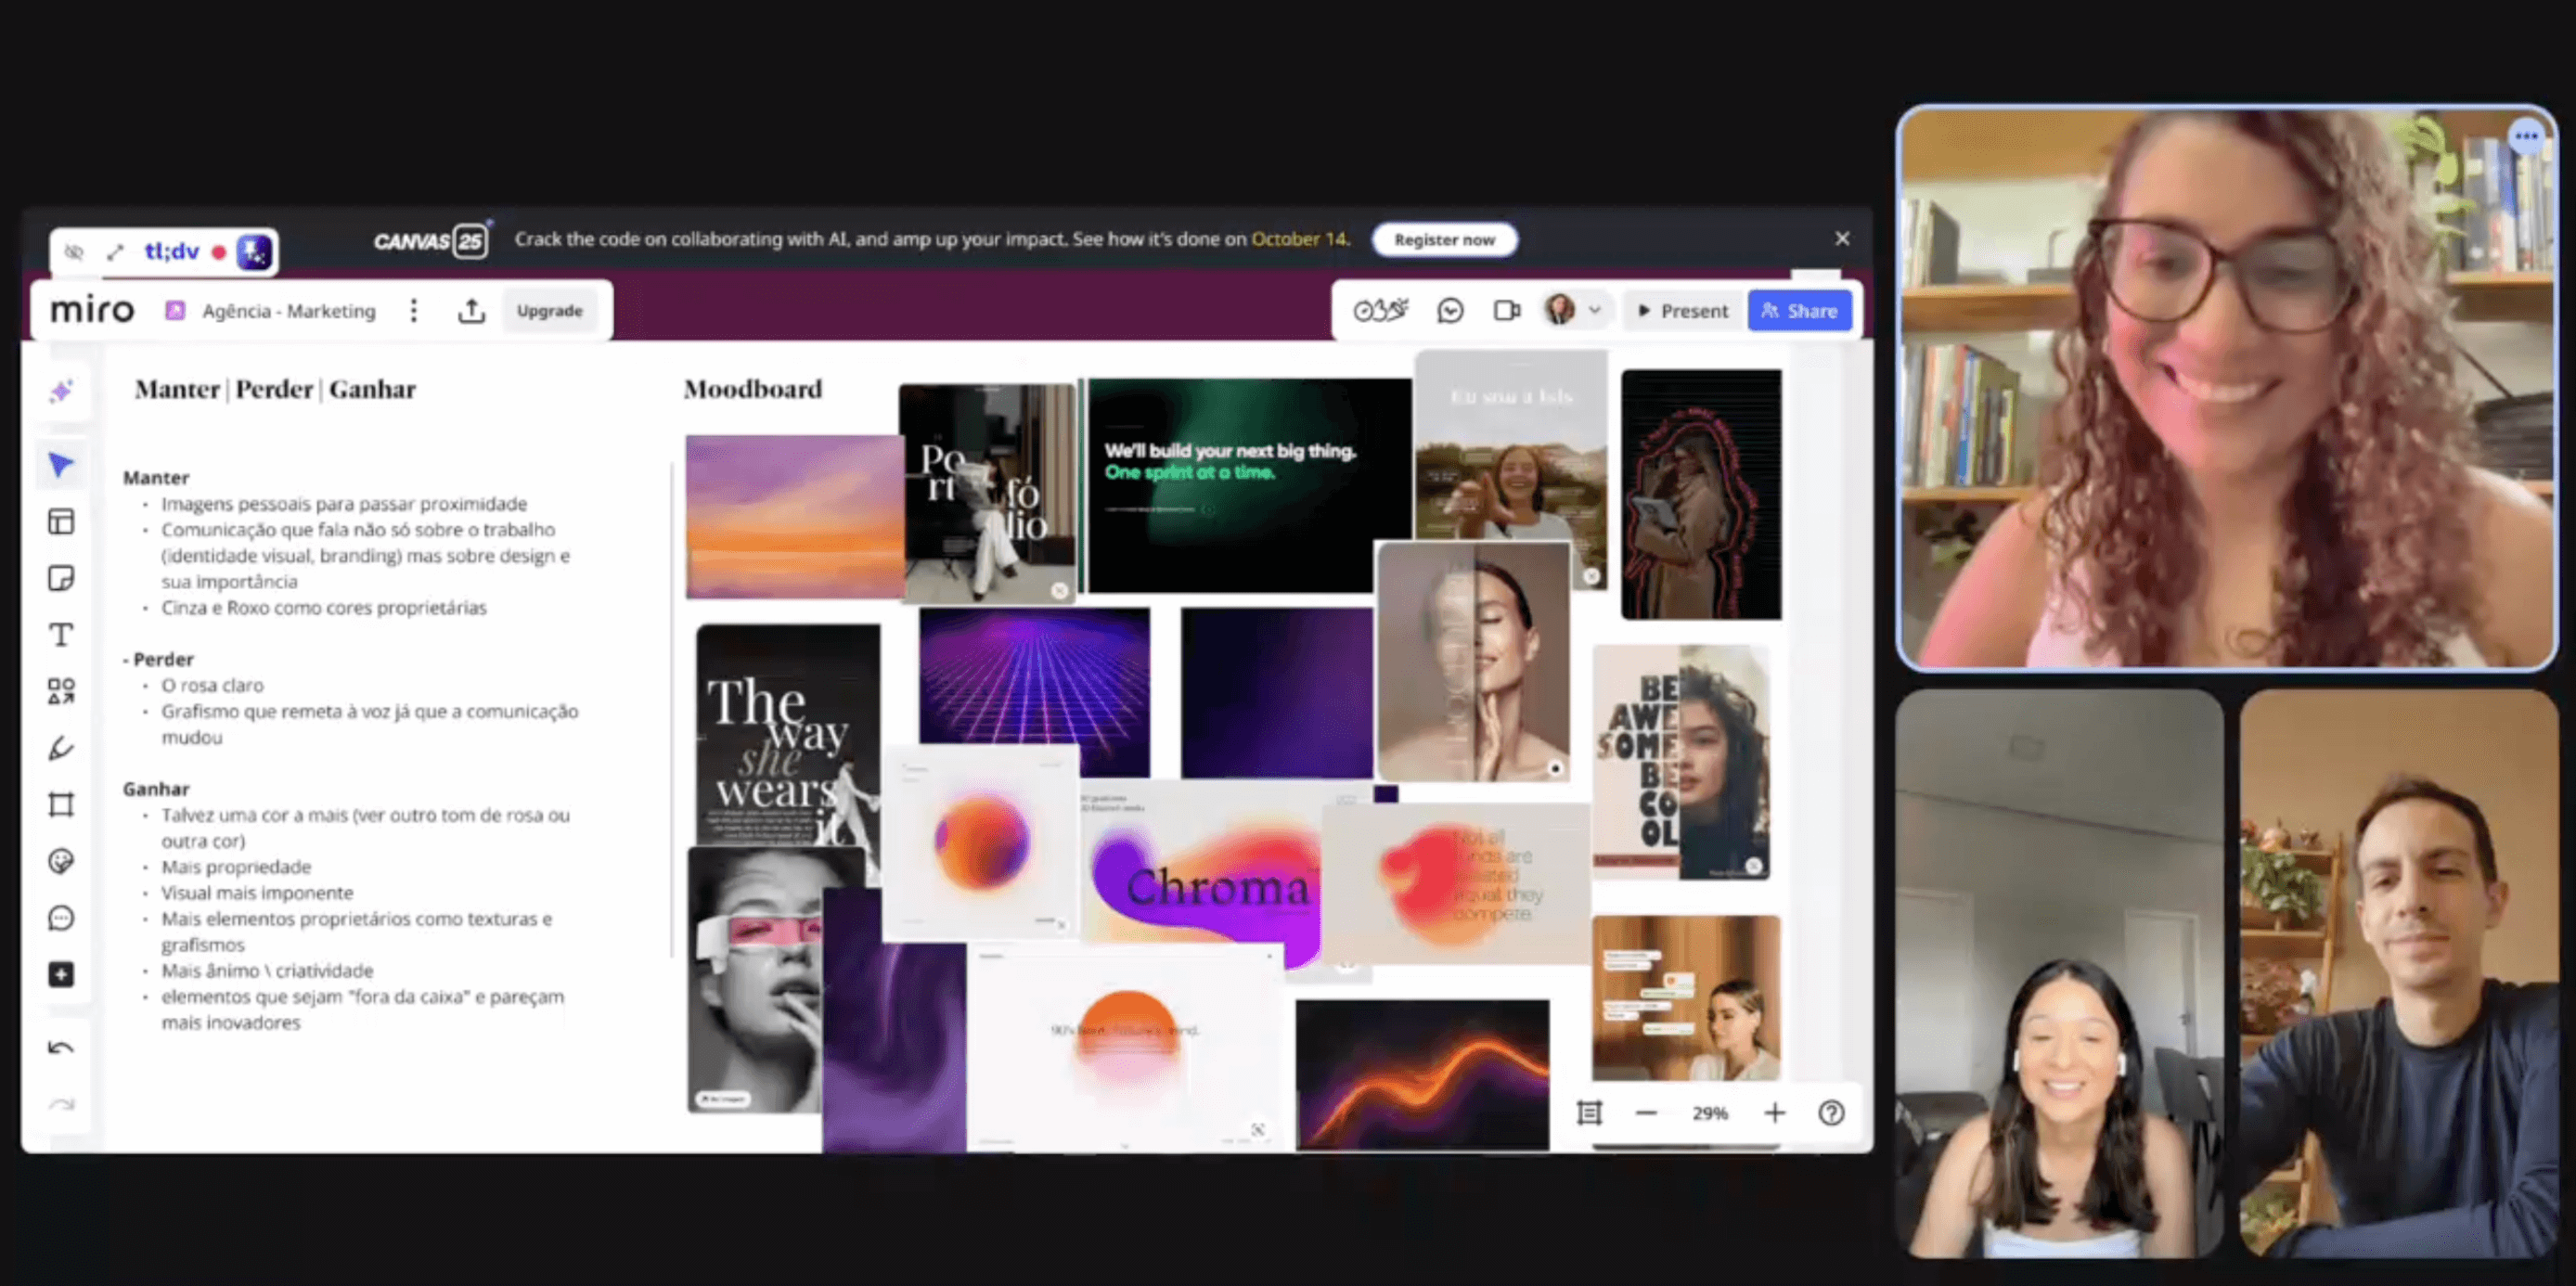Open Miro AI sparkle tool in sidebar

pos(61,391)
